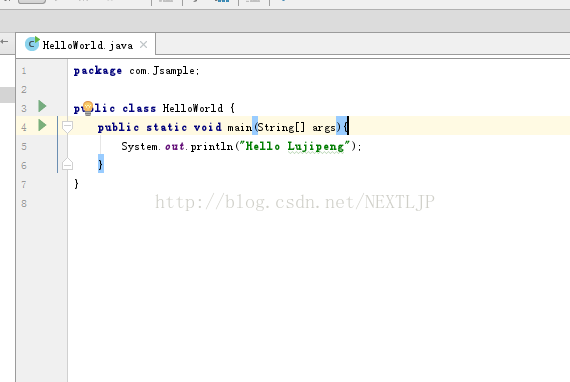Click line number 5 in the gutter
570x382 pixels.
tap(24, 146)
